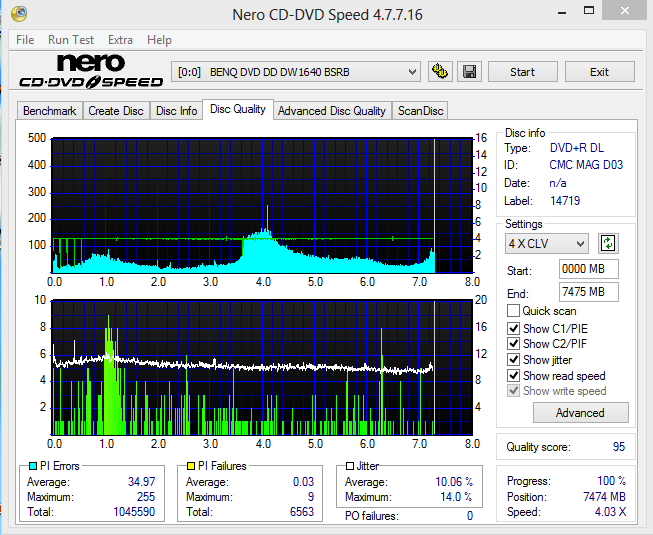Click the PO failures value 0

(470, 516)
